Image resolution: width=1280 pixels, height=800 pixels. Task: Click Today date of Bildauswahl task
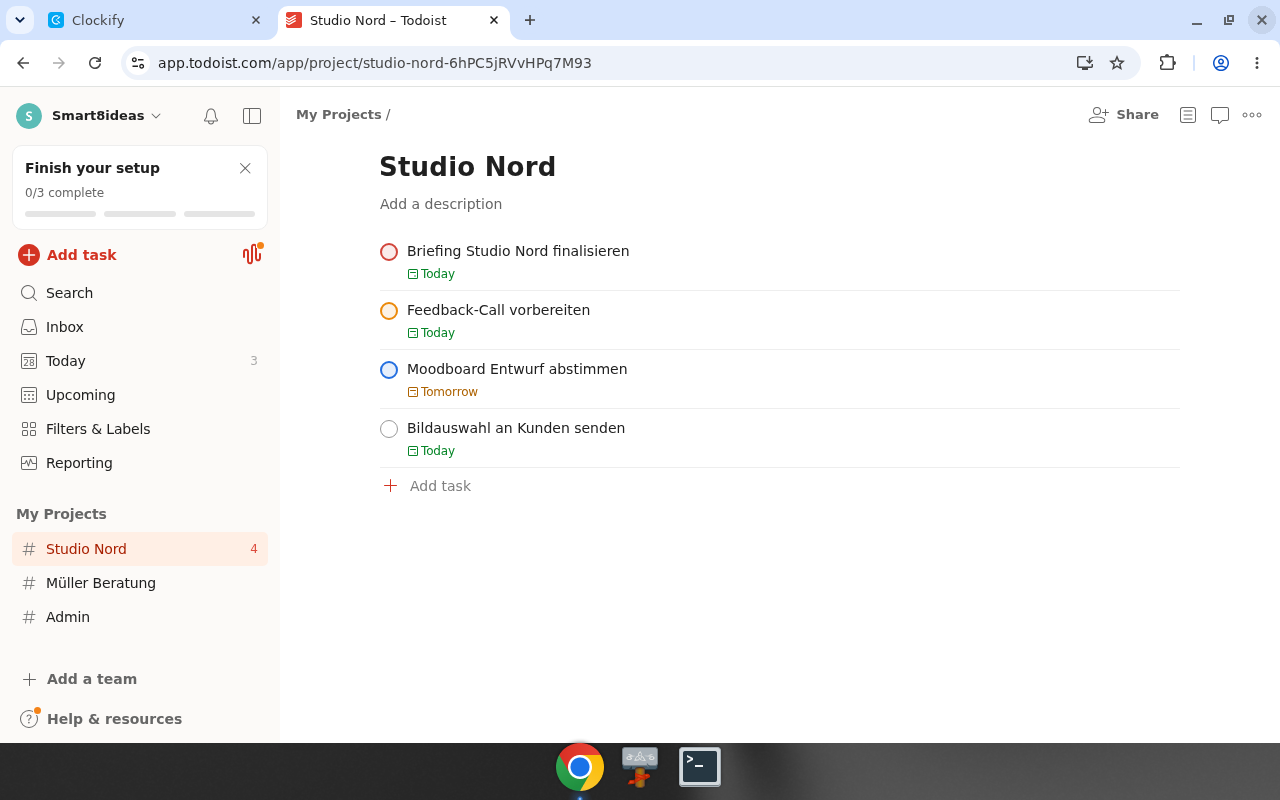(431, 451)
